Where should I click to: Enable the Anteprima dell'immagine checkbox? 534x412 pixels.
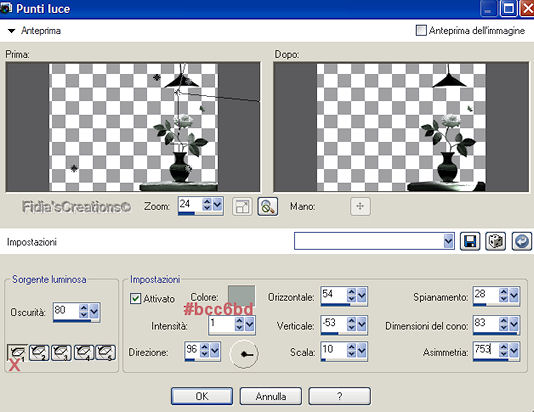coord(421,30)
